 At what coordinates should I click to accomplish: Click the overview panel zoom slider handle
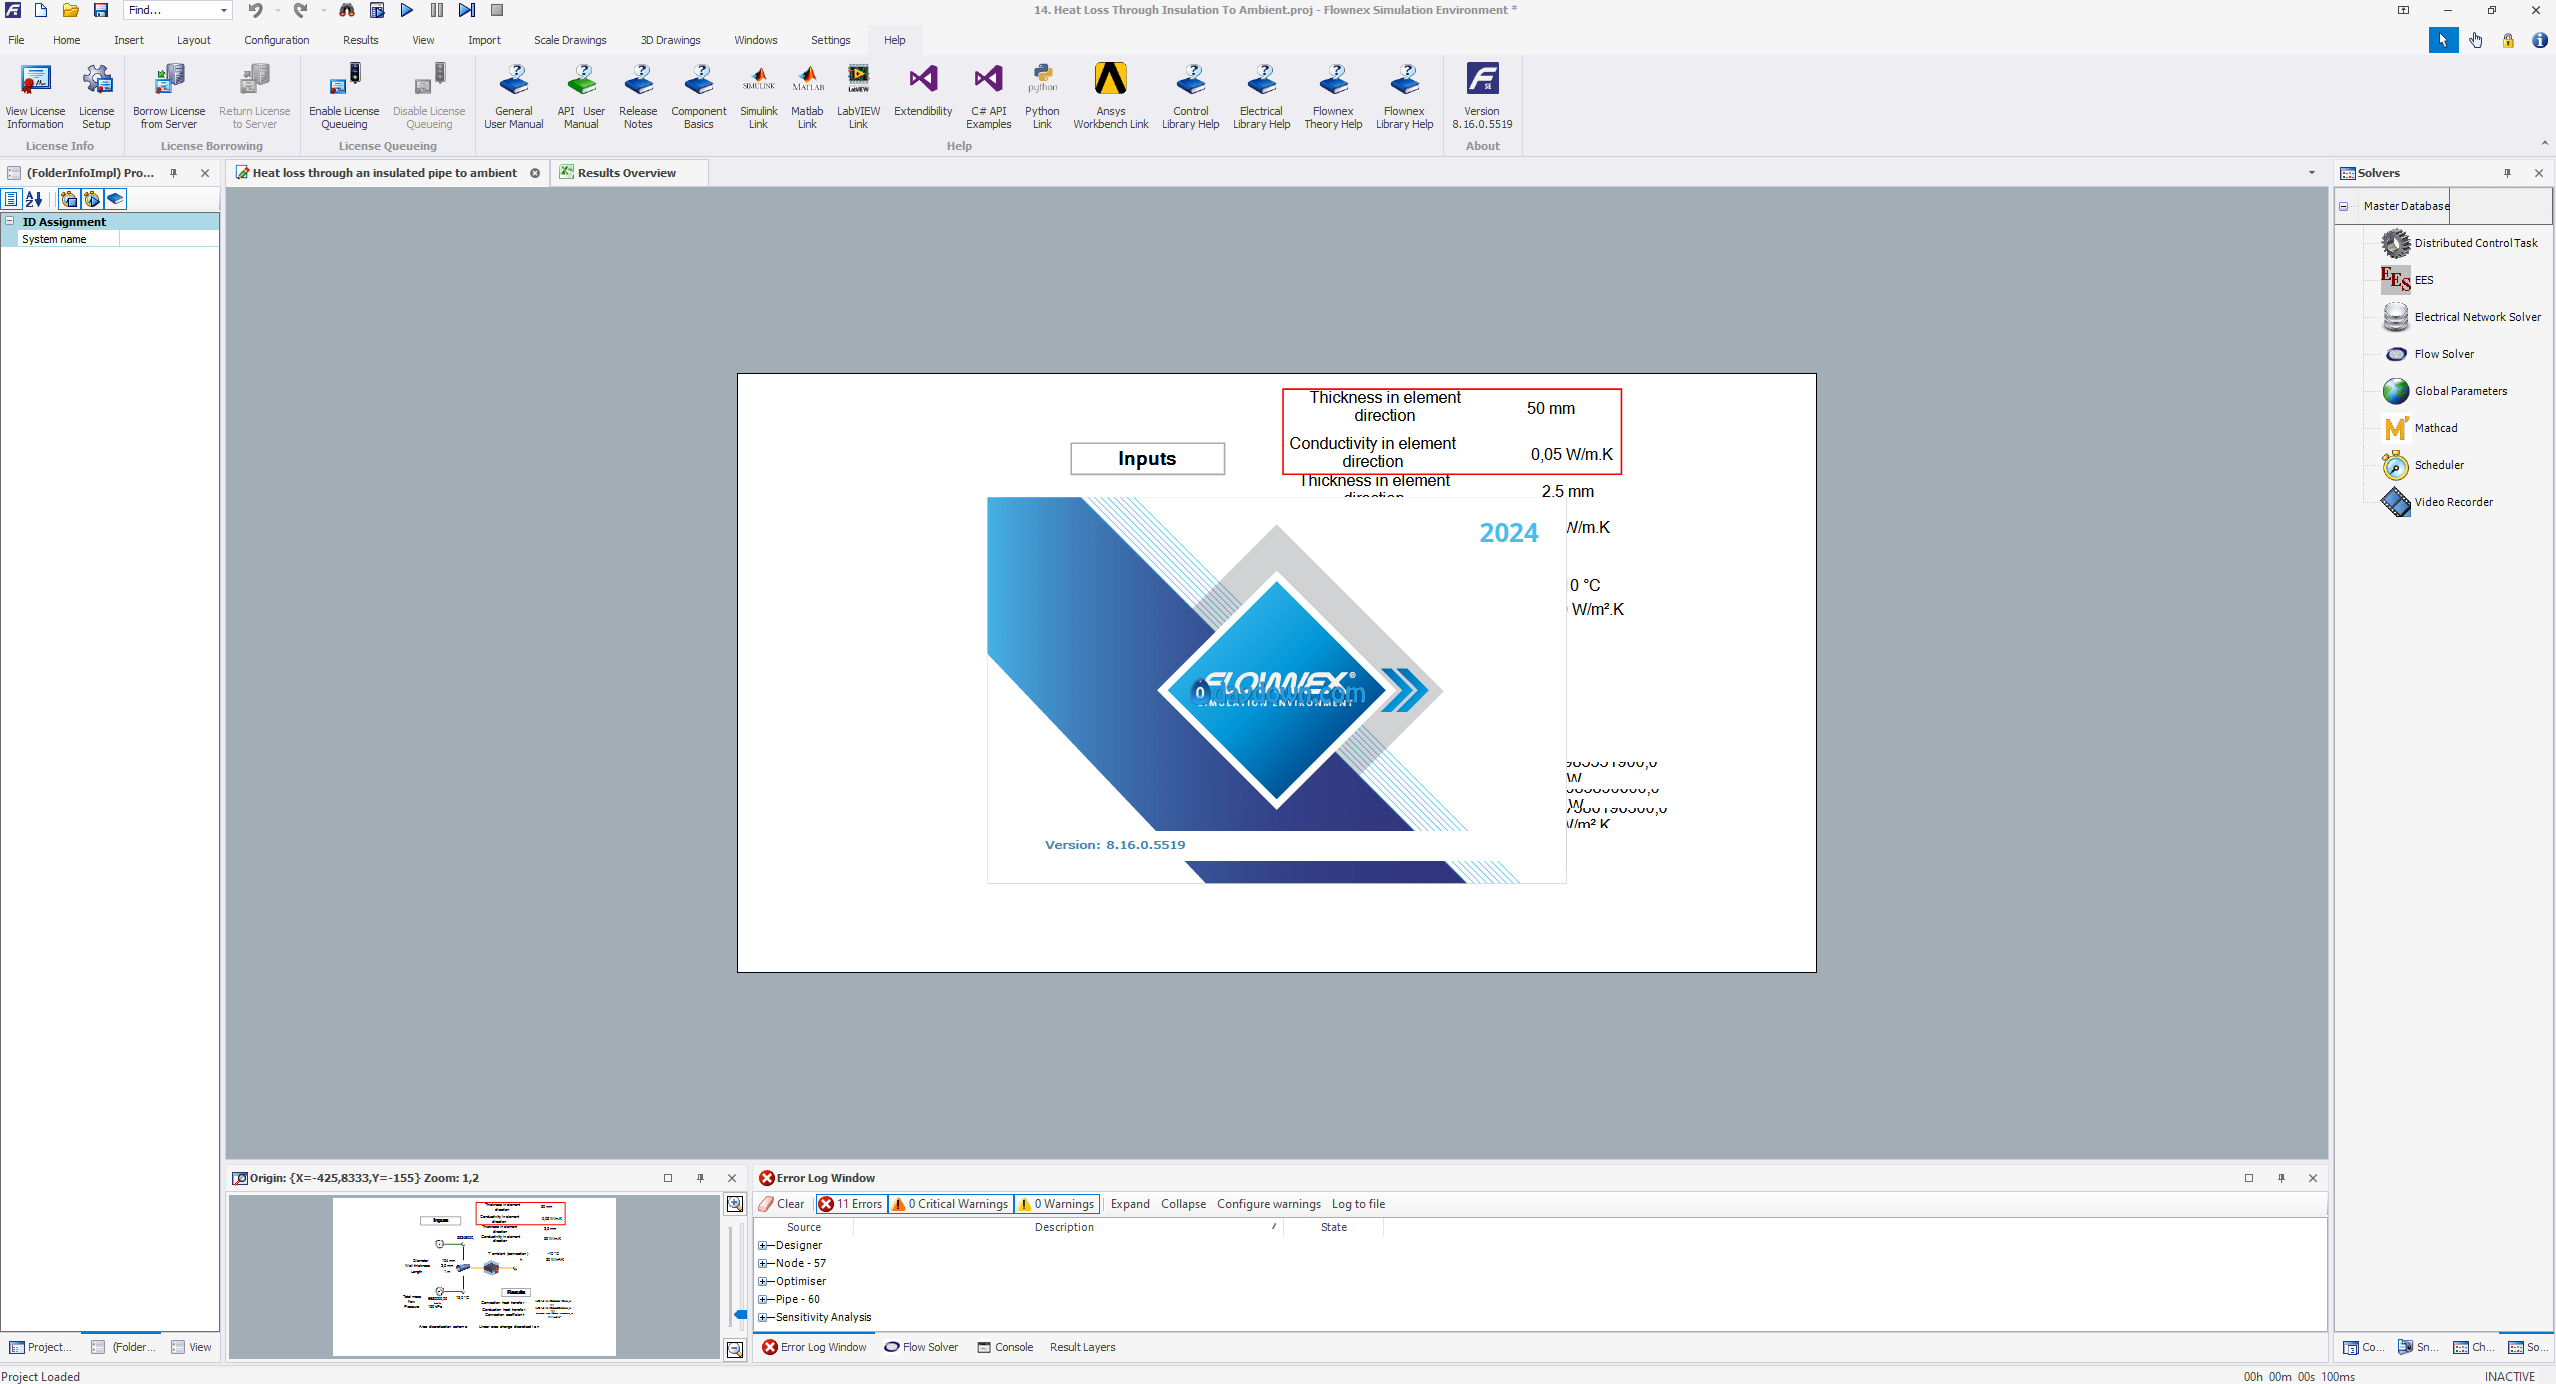(x=740, y=1314)
